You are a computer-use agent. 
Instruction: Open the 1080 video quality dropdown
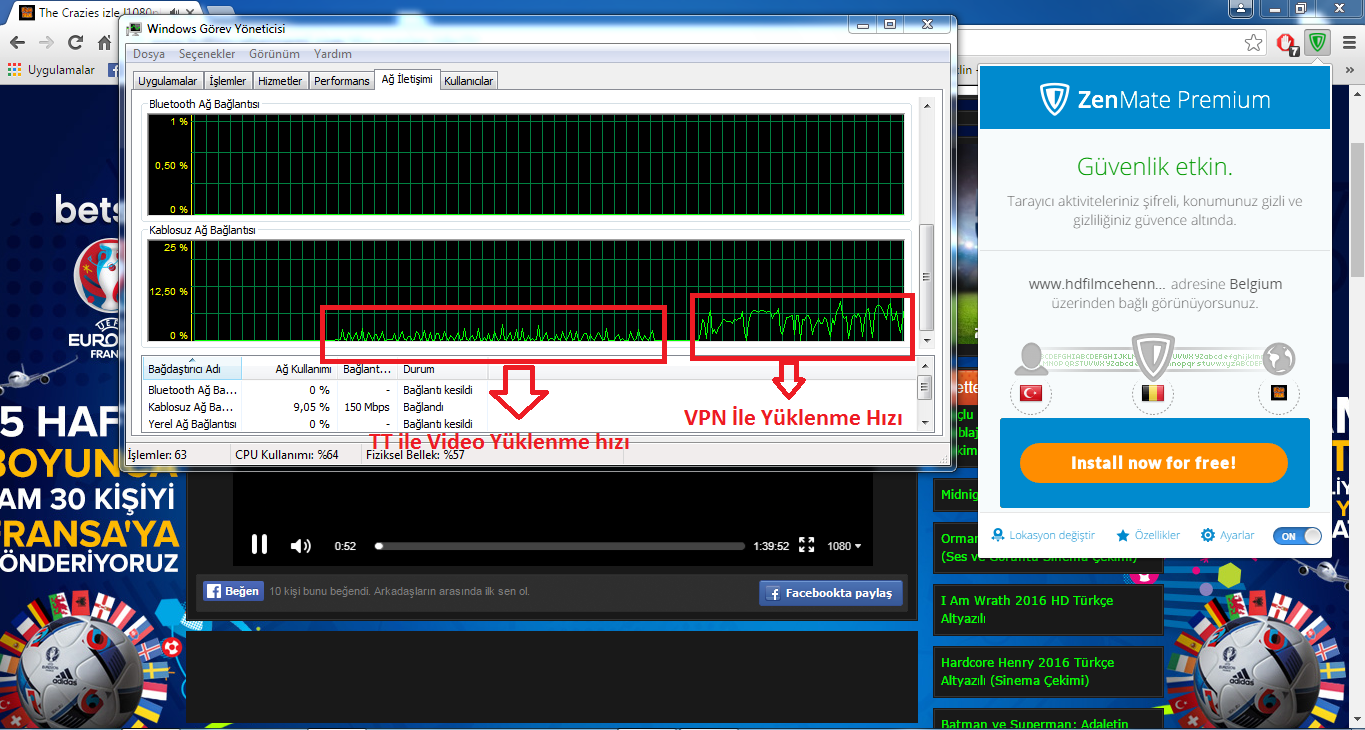point(843,546)
